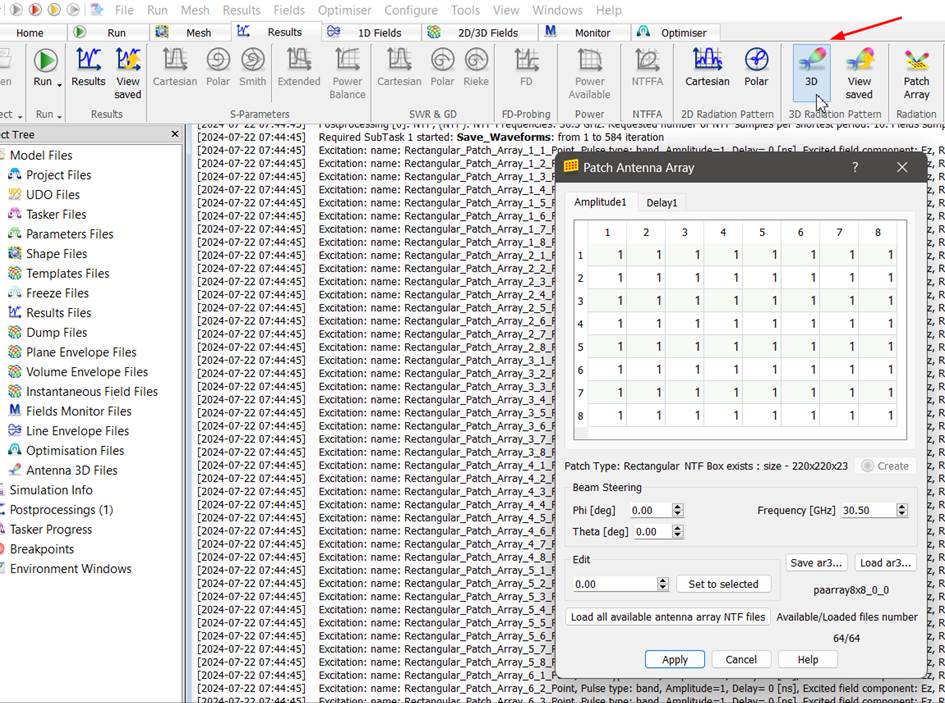Select row 4 header in amplitude table

580,324
